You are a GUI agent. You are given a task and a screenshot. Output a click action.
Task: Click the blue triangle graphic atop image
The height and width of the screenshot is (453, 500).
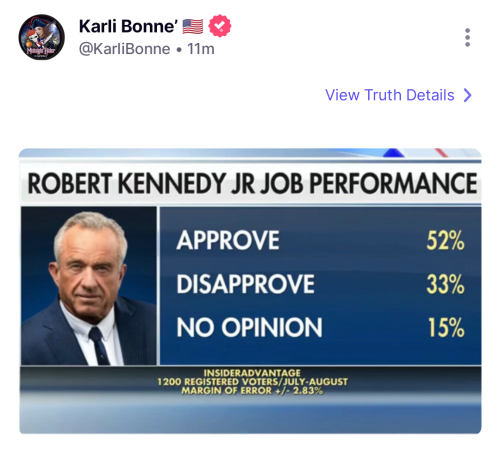coord(394,152)
